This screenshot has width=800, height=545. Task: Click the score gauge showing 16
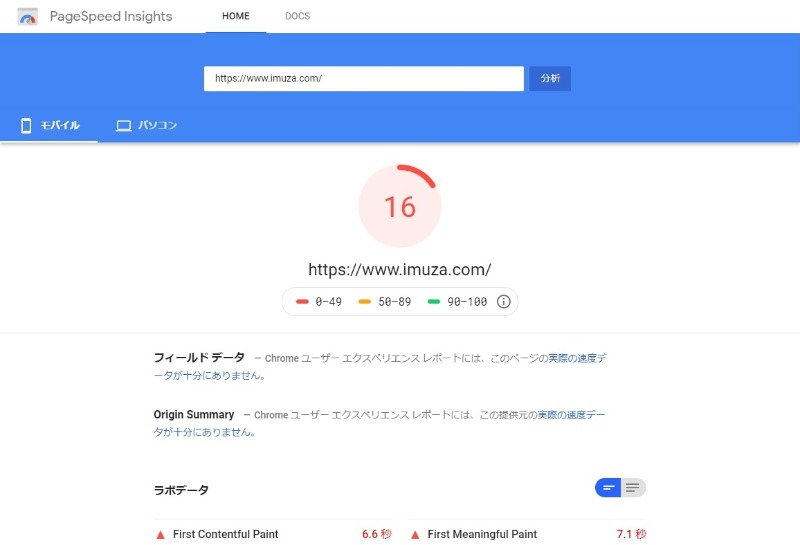(400, 206)
